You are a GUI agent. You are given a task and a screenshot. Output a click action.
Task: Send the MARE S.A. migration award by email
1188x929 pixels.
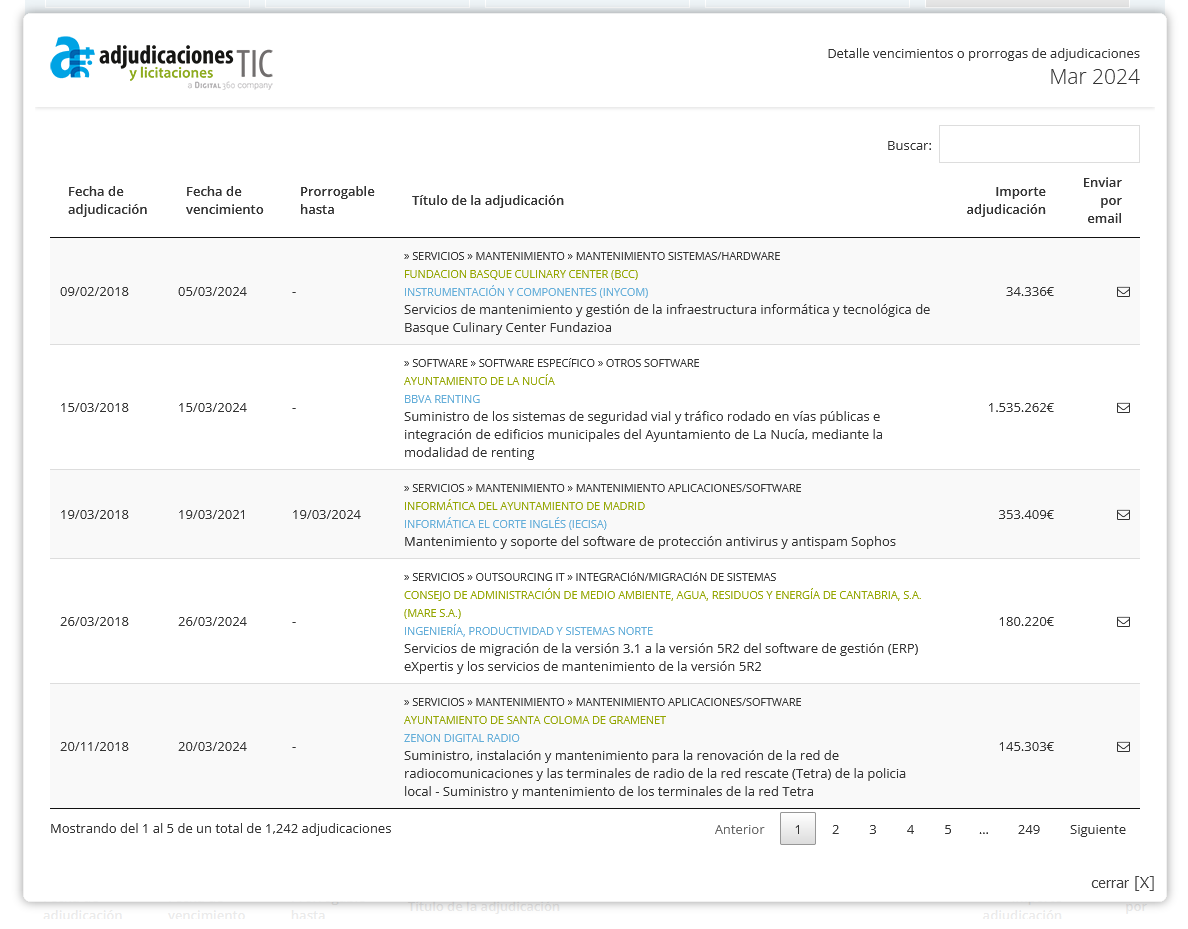click(1123, 621)
